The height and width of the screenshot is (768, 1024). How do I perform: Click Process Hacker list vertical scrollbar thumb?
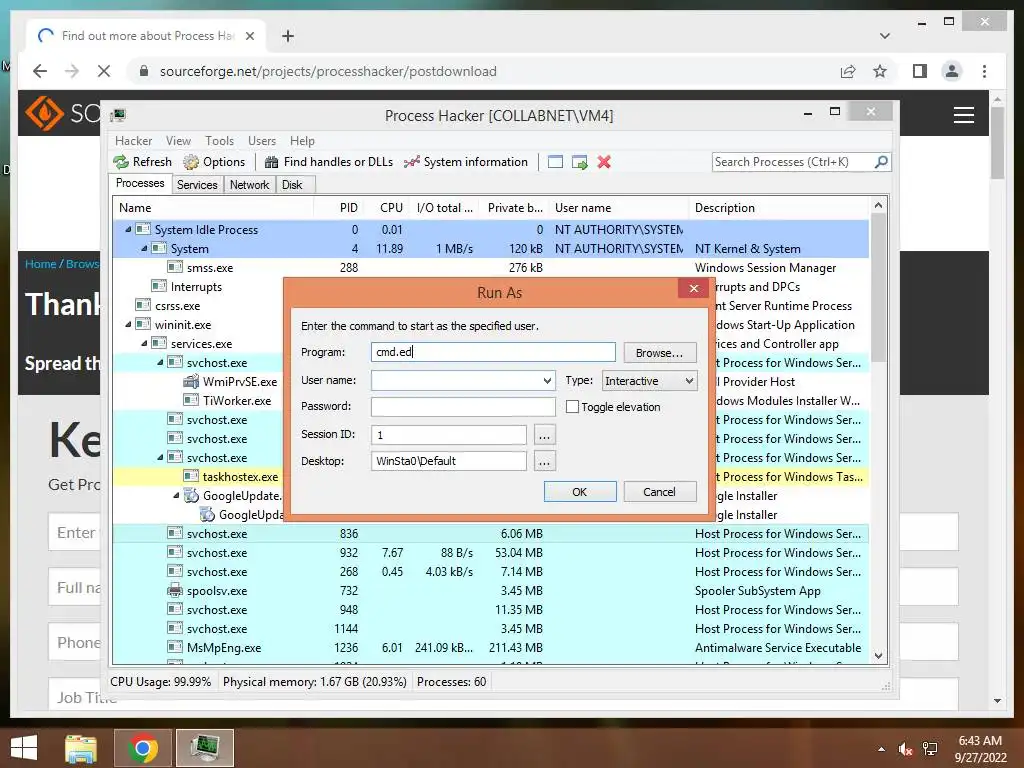[x=878, y=287]
